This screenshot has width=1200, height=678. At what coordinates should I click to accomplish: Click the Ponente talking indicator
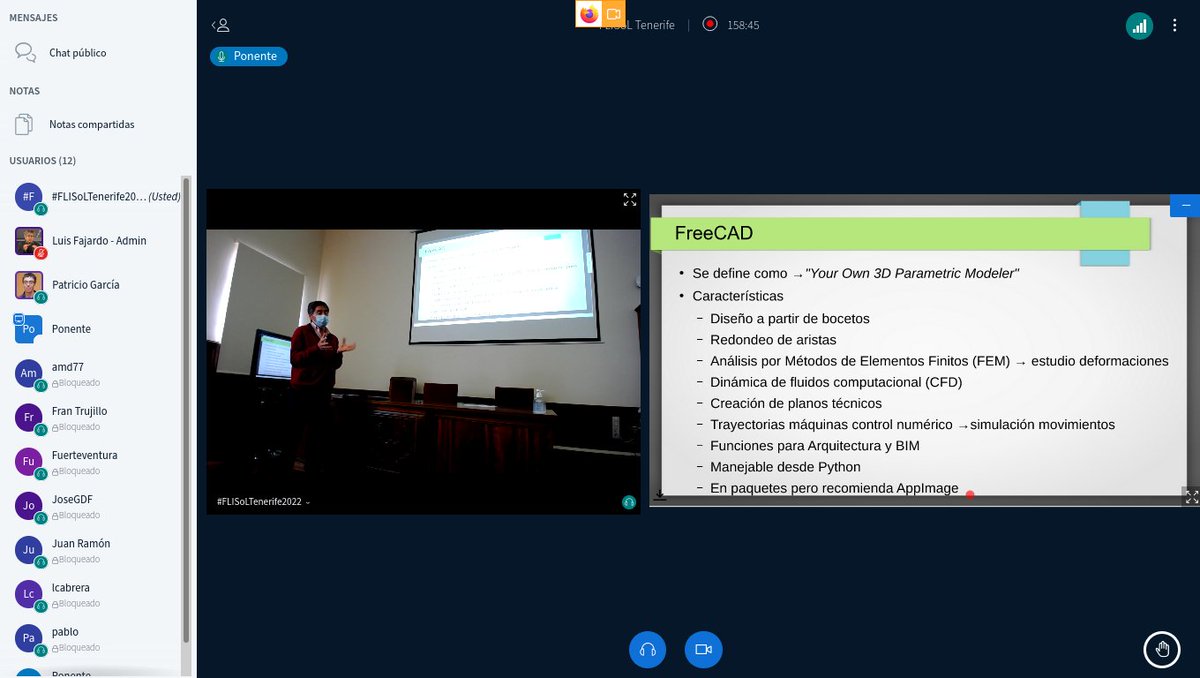point(249,56)
